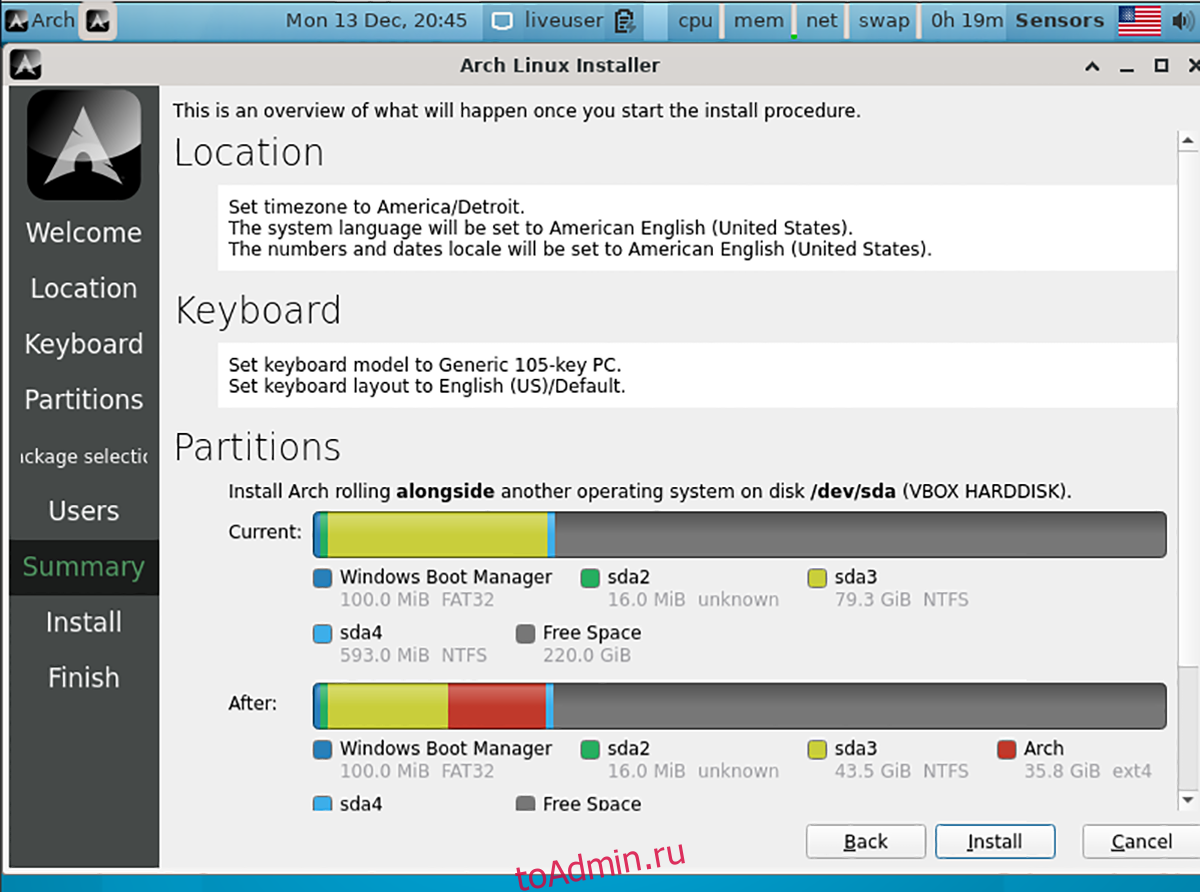Click the yellow sda3 segment in After bar
1200x892 pixels.
coord(388,706)
